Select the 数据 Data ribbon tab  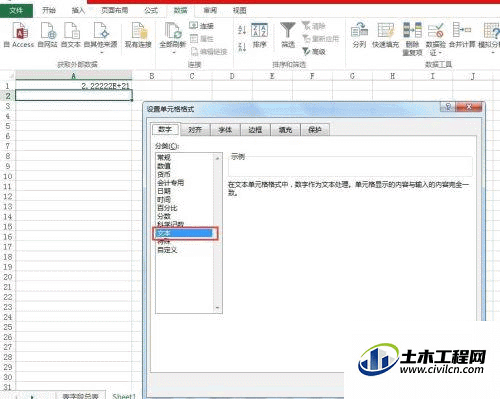(x=180, y=11)
